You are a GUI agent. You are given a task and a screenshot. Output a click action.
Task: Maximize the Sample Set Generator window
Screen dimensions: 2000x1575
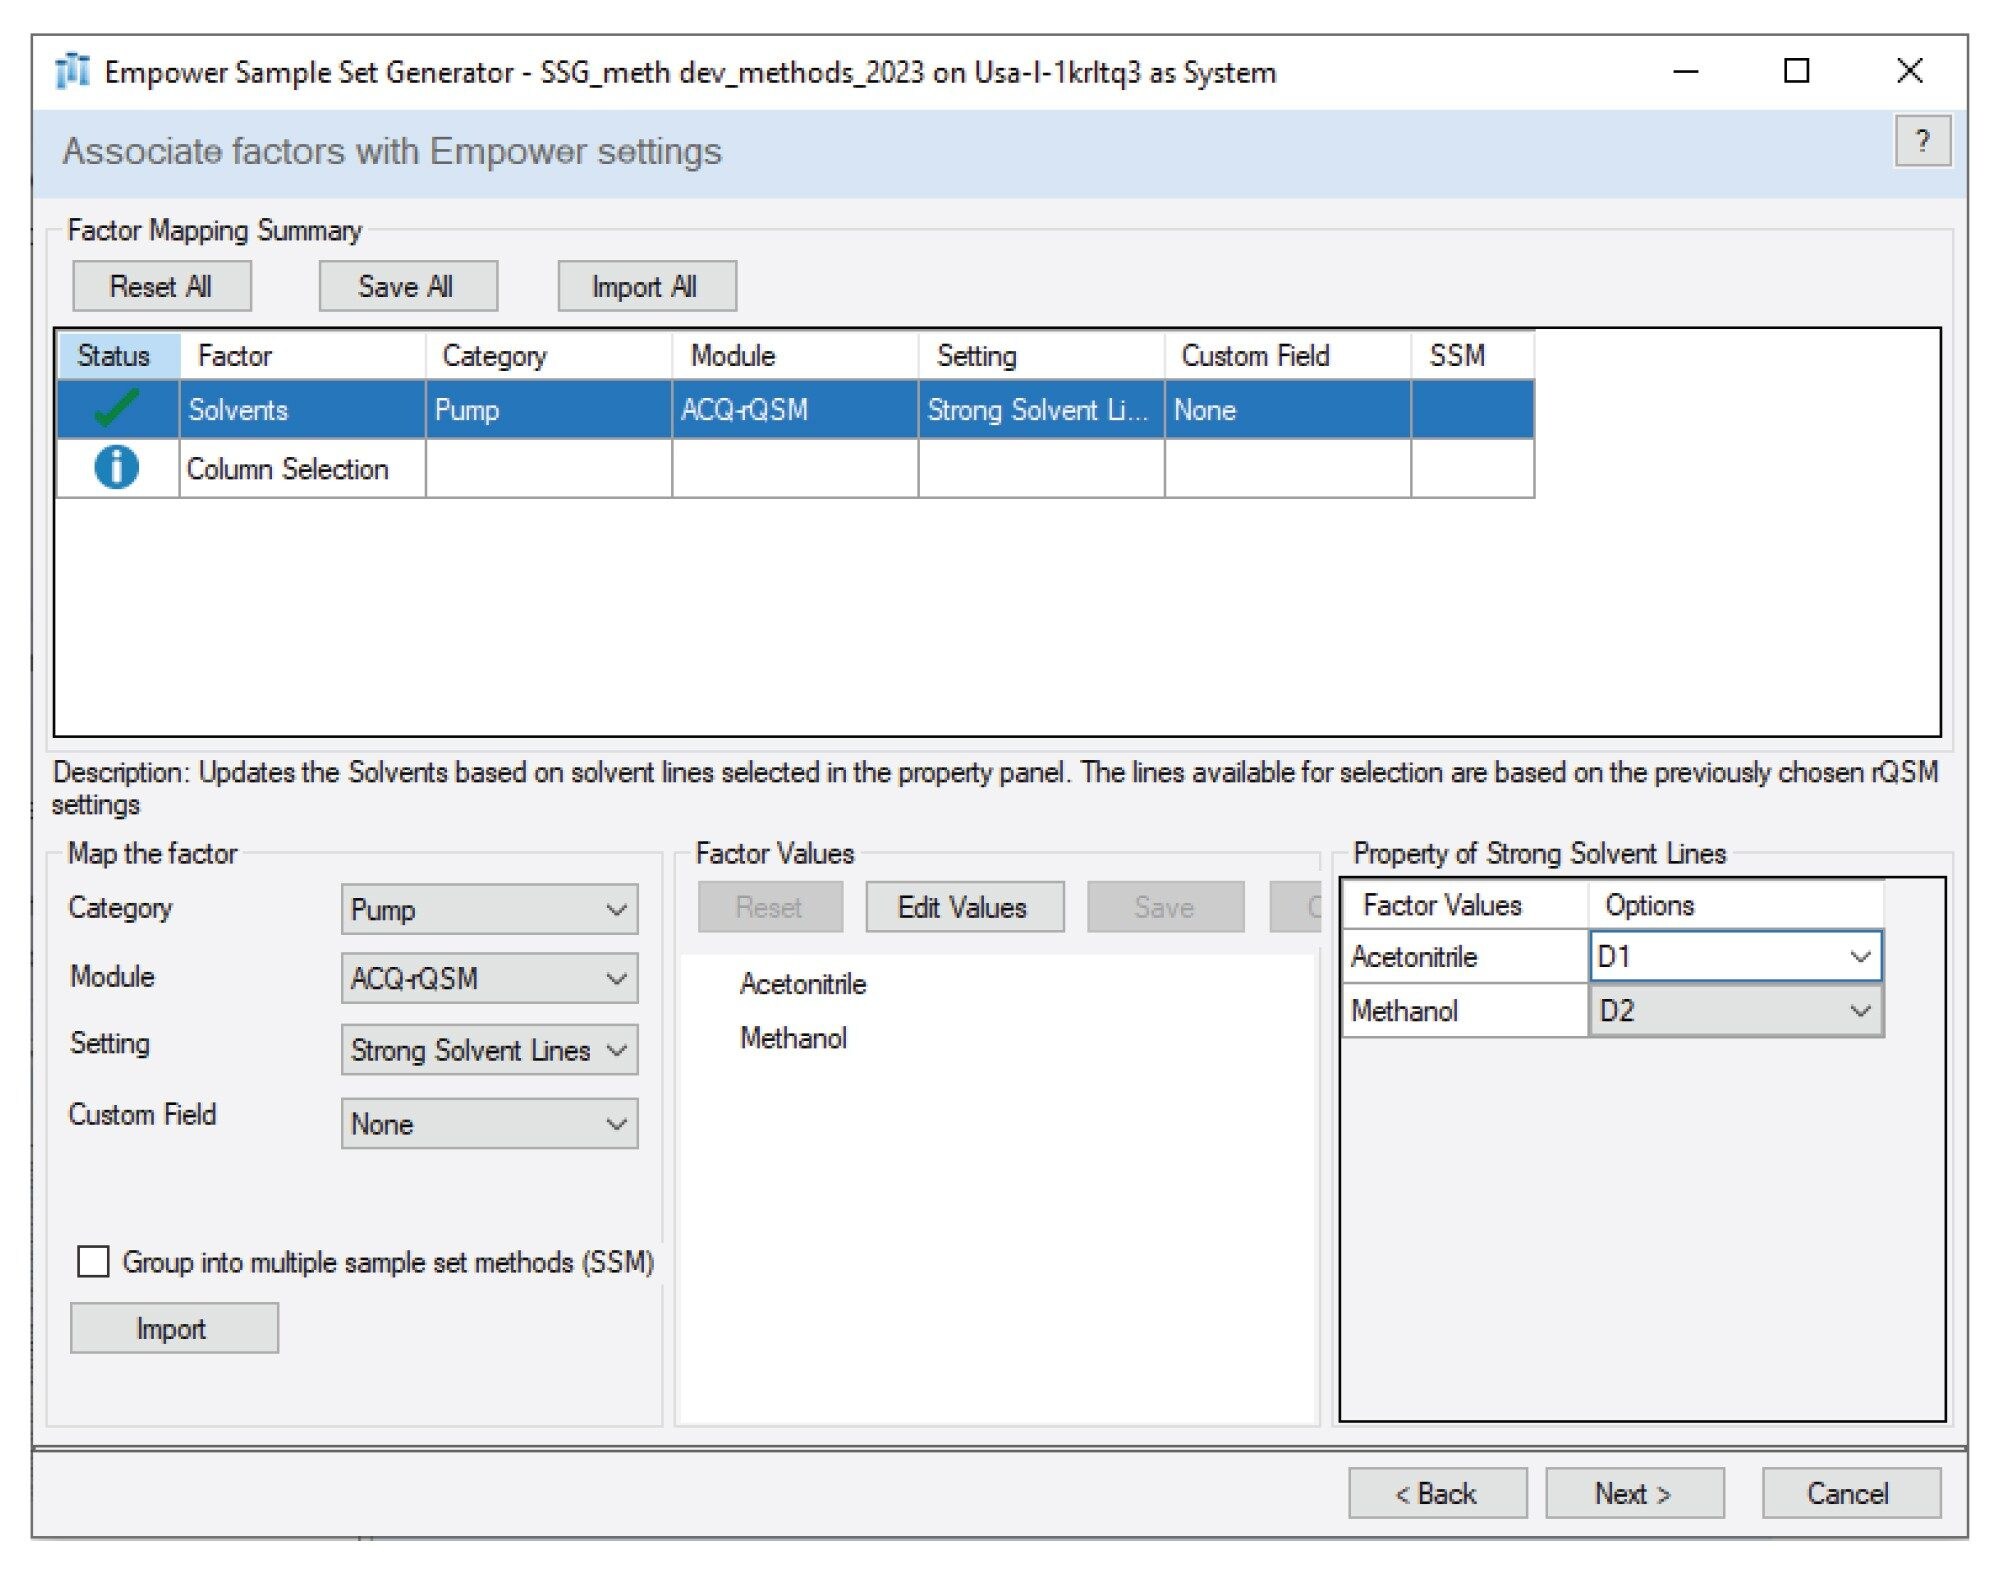[1796, 71]
